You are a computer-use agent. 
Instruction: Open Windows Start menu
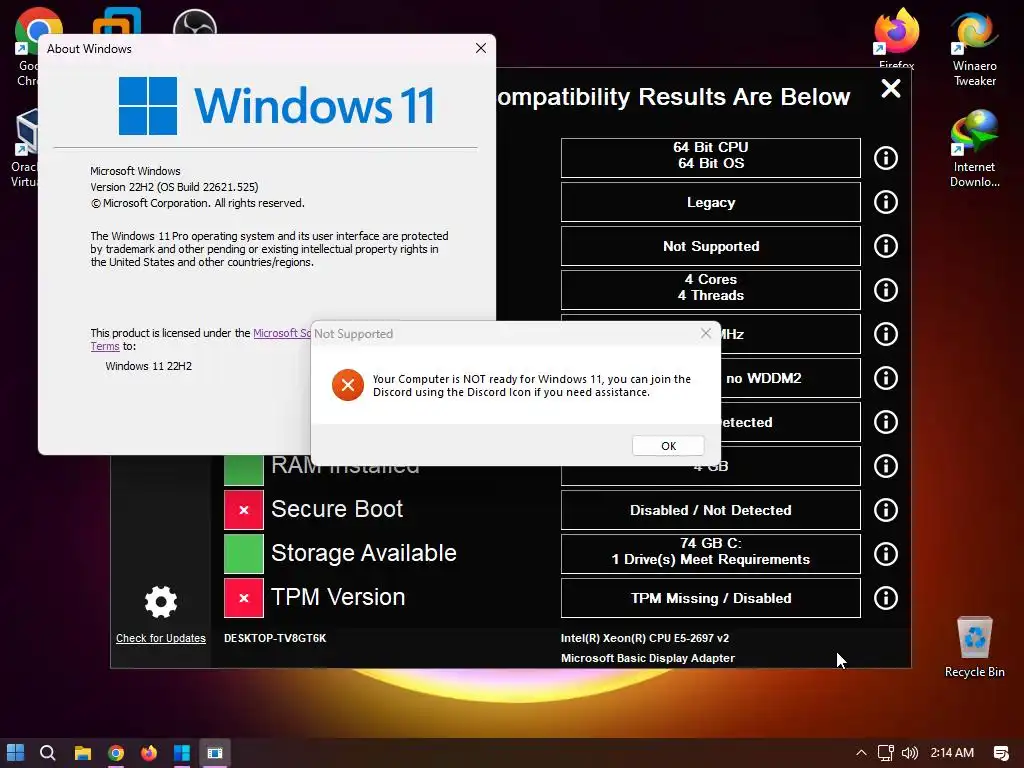point(16,753)
